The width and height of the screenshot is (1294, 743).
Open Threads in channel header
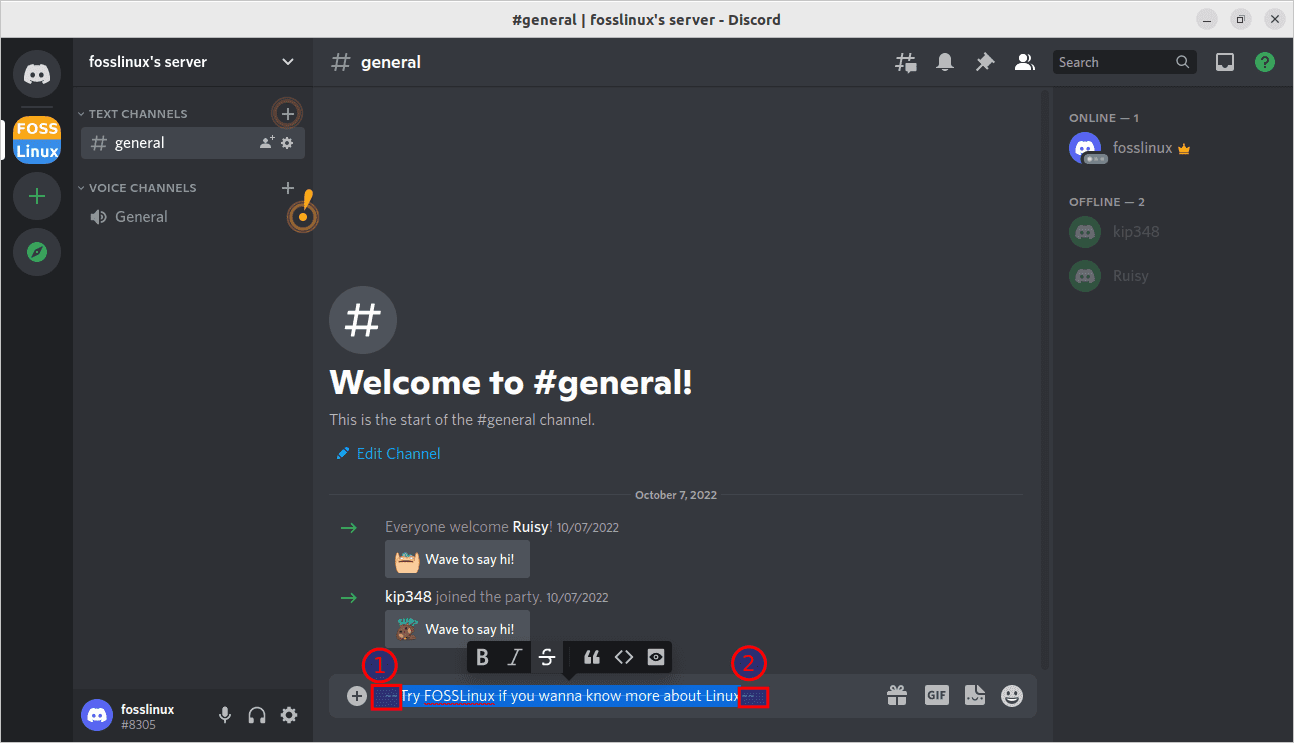pyautogui.click(x=905, y=62)
